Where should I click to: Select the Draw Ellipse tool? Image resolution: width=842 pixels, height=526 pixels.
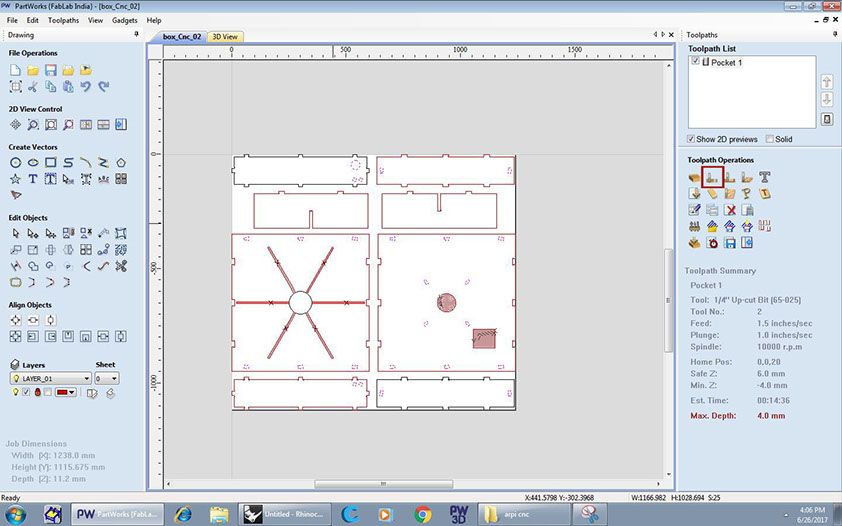(33, 162)
